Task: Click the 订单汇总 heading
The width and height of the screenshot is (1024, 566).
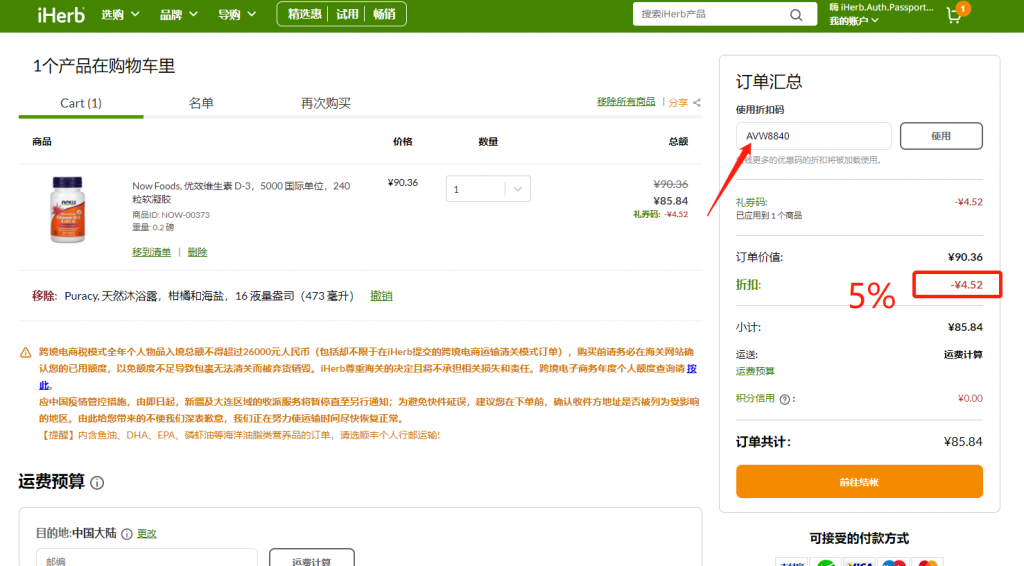Action: (769, 82)
